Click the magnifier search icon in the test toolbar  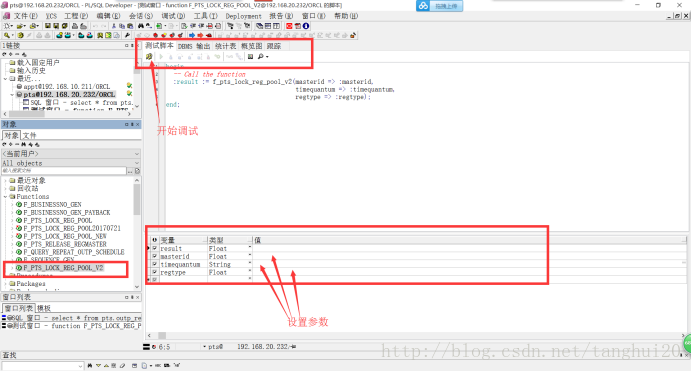(x=260, y=56)
